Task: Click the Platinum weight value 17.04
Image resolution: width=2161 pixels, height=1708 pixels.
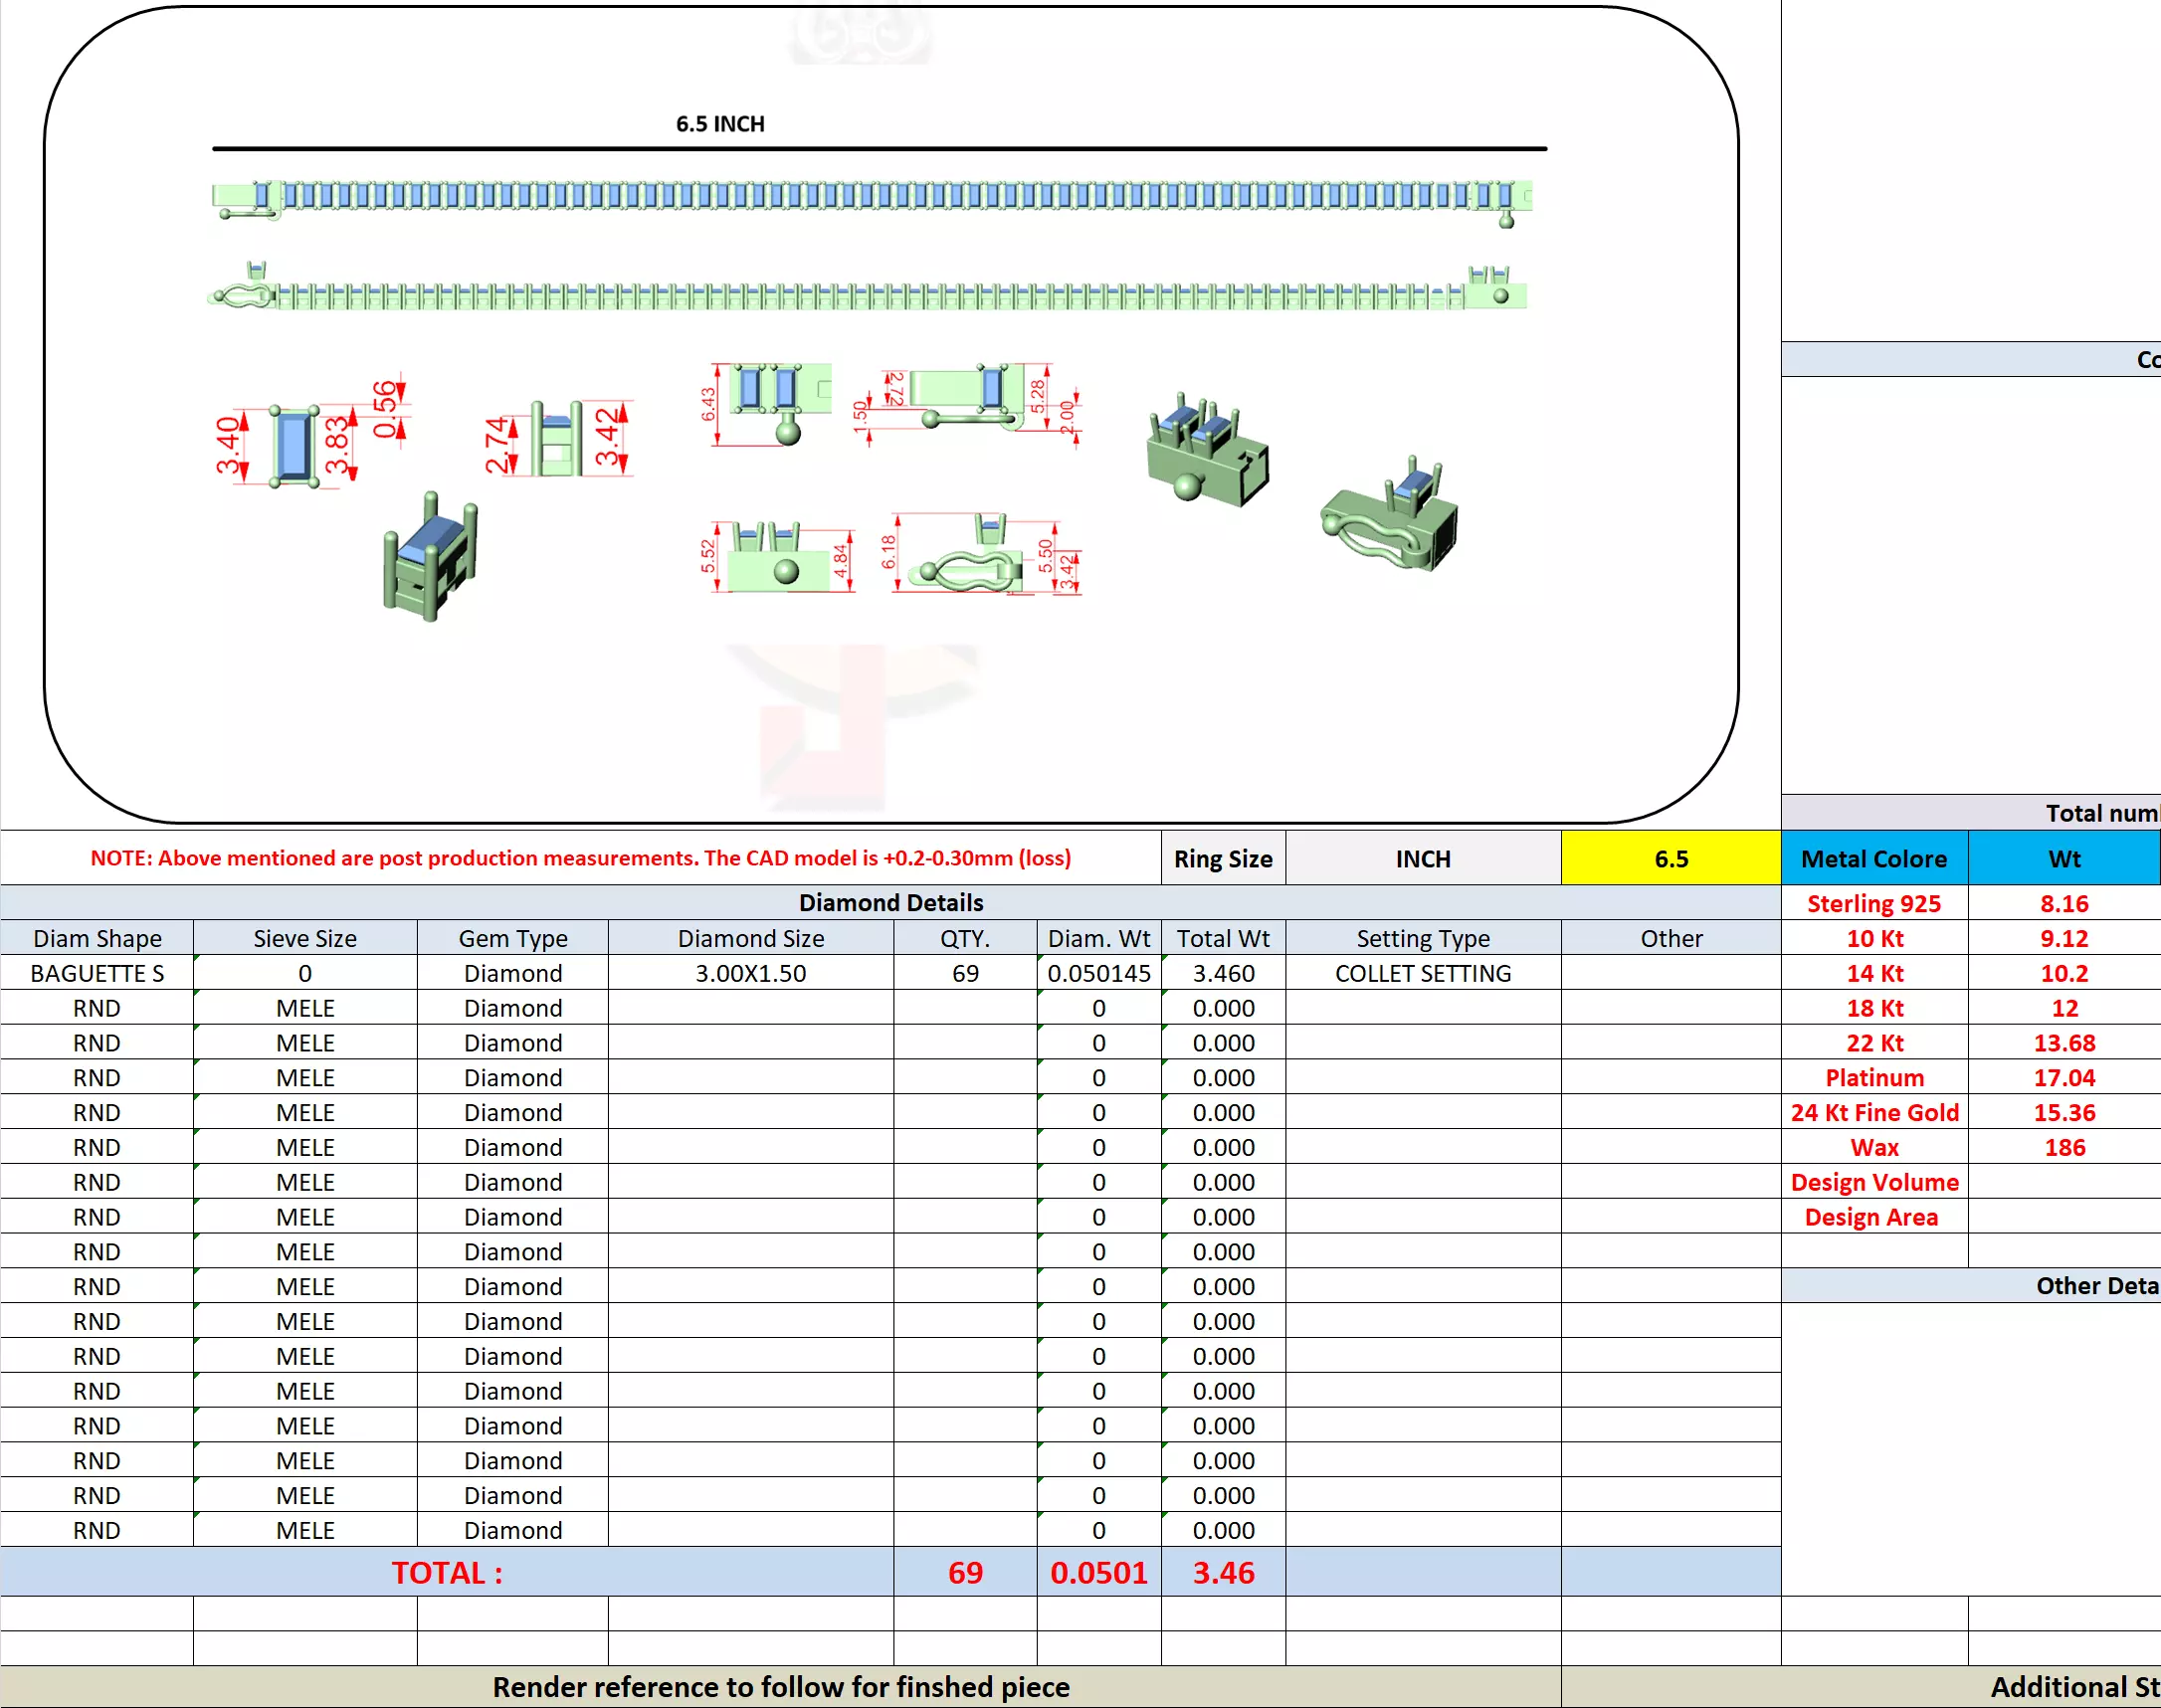Action: click(2063, 1077)
